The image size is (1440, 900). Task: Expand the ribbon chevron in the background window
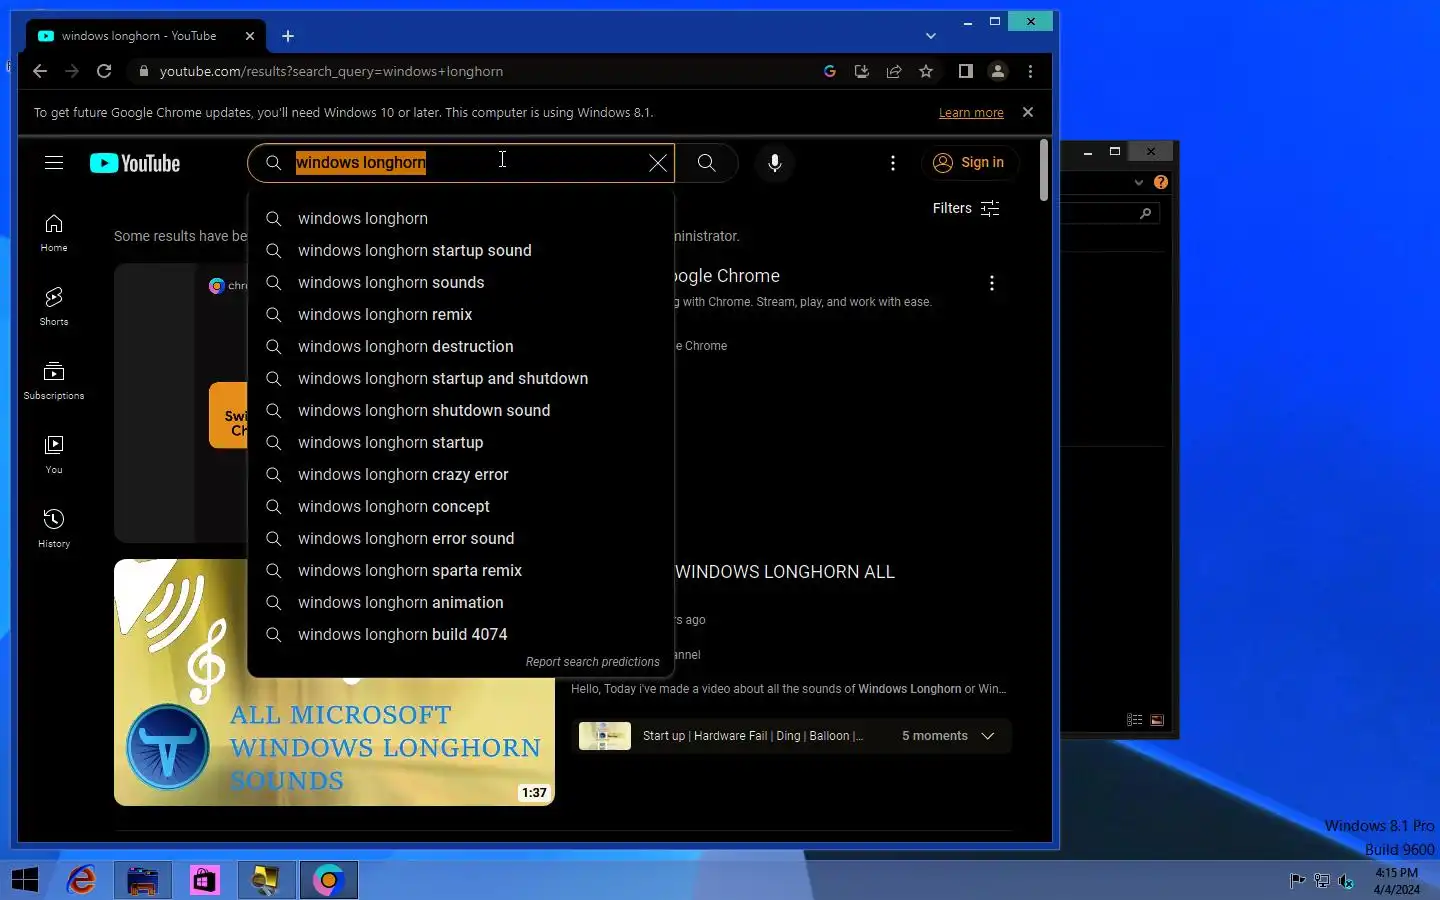point(1138,182)
